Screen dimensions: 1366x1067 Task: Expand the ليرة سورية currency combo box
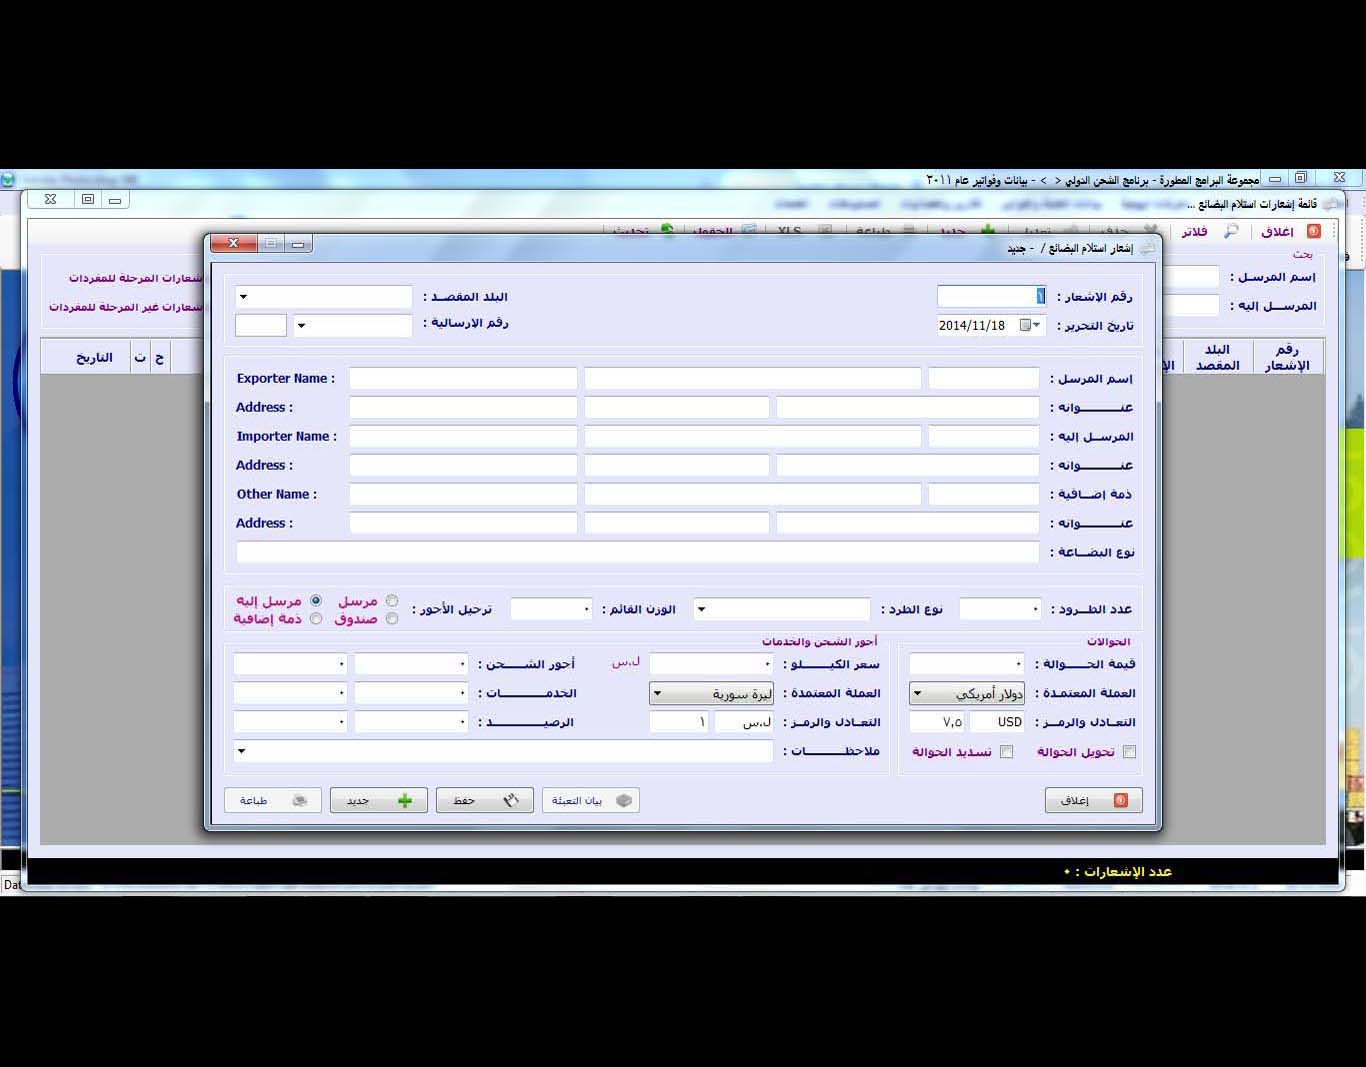point(658,693)
